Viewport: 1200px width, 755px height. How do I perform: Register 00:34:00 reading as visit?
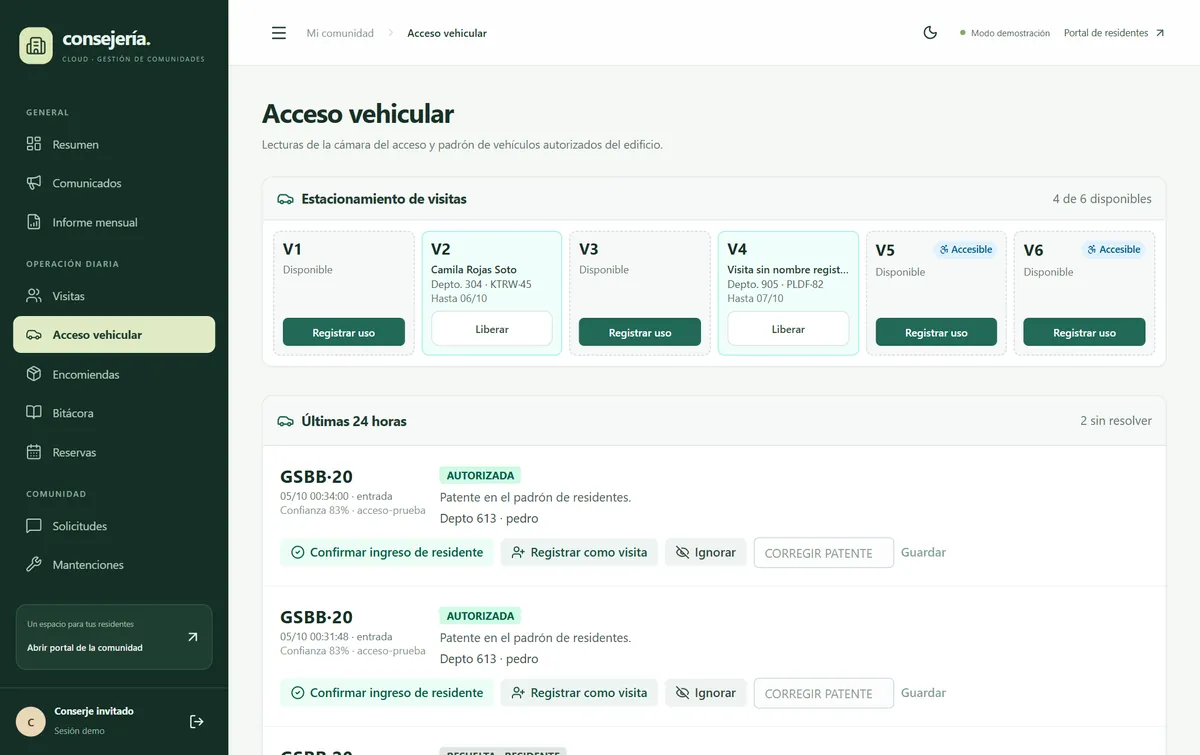579,552
